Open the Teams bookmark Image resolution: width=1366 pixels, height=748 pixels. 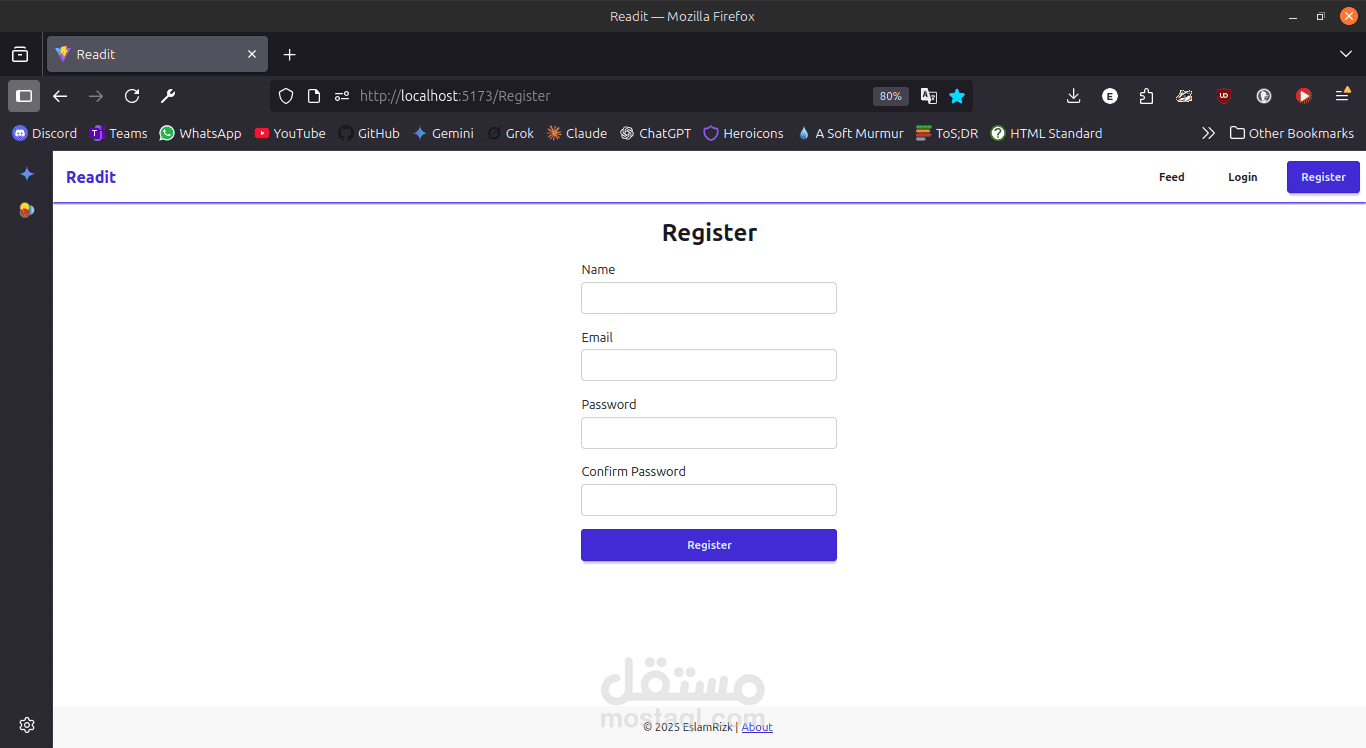coord(118,133)
